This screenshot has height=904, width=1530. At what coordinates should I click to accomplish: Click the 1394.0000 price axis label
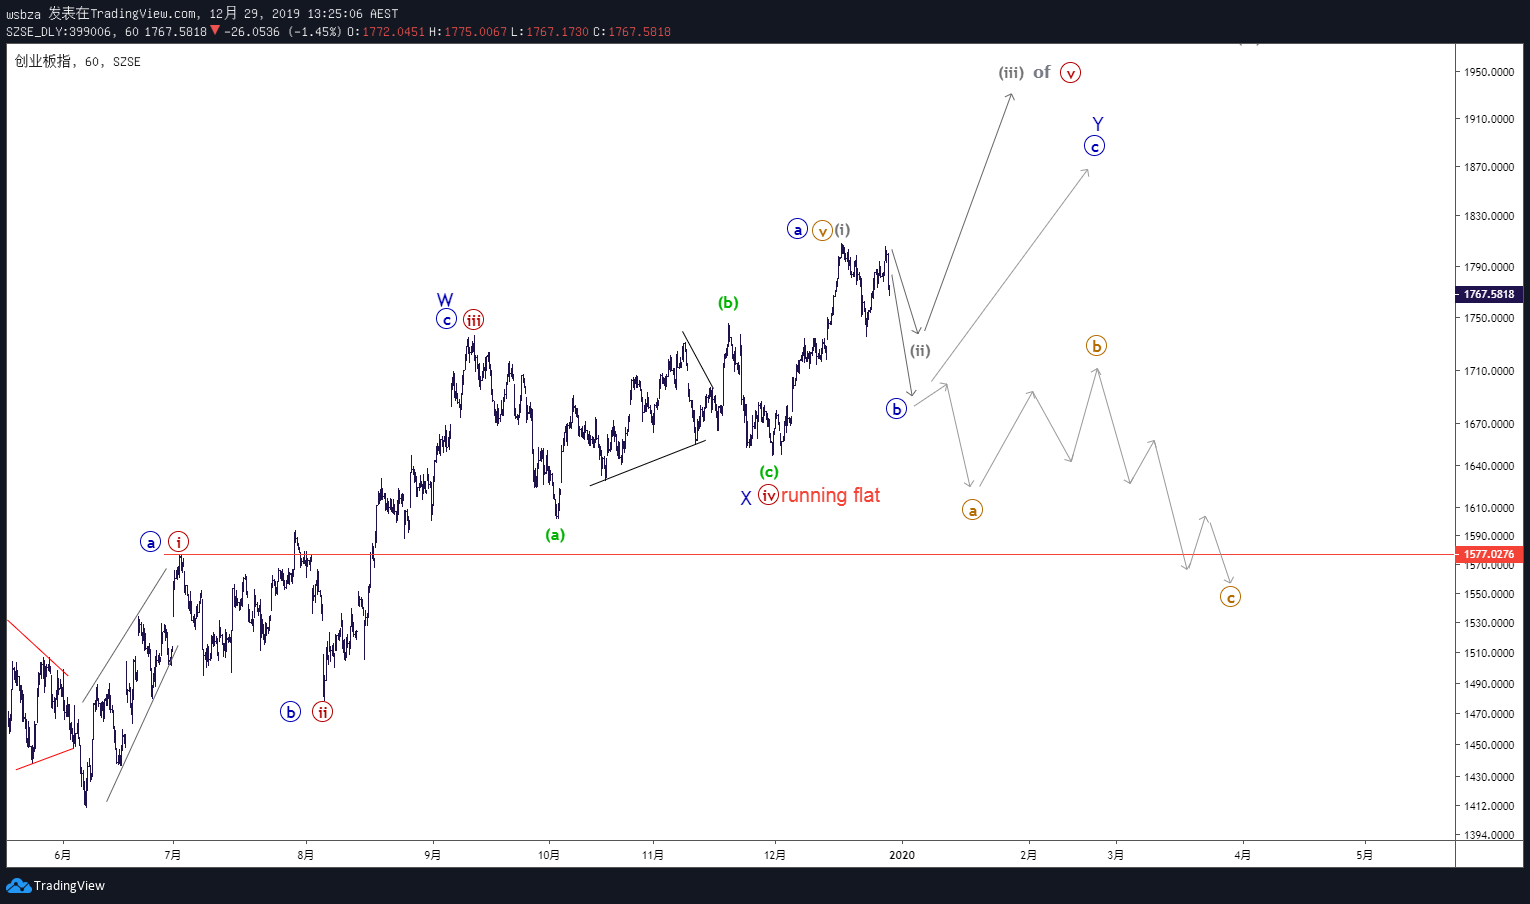click(1489, 835)
